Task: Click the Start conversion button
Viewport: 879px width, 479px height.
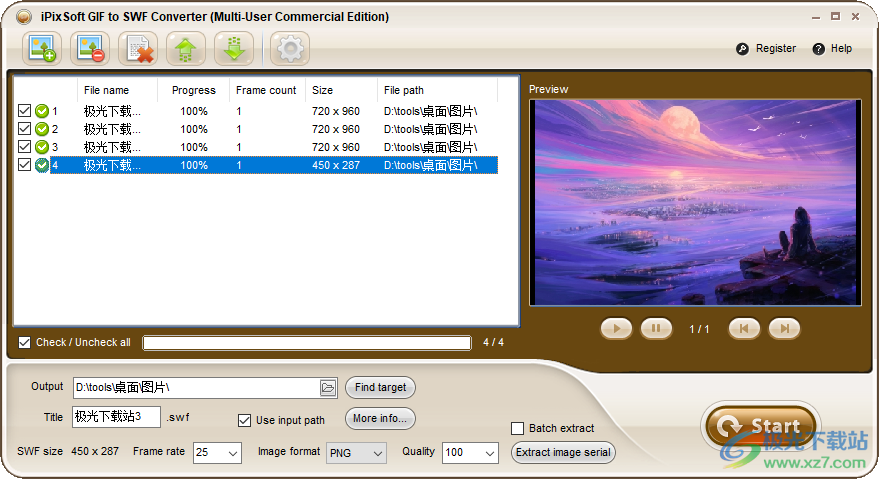Action: click(x=761, y=426)
